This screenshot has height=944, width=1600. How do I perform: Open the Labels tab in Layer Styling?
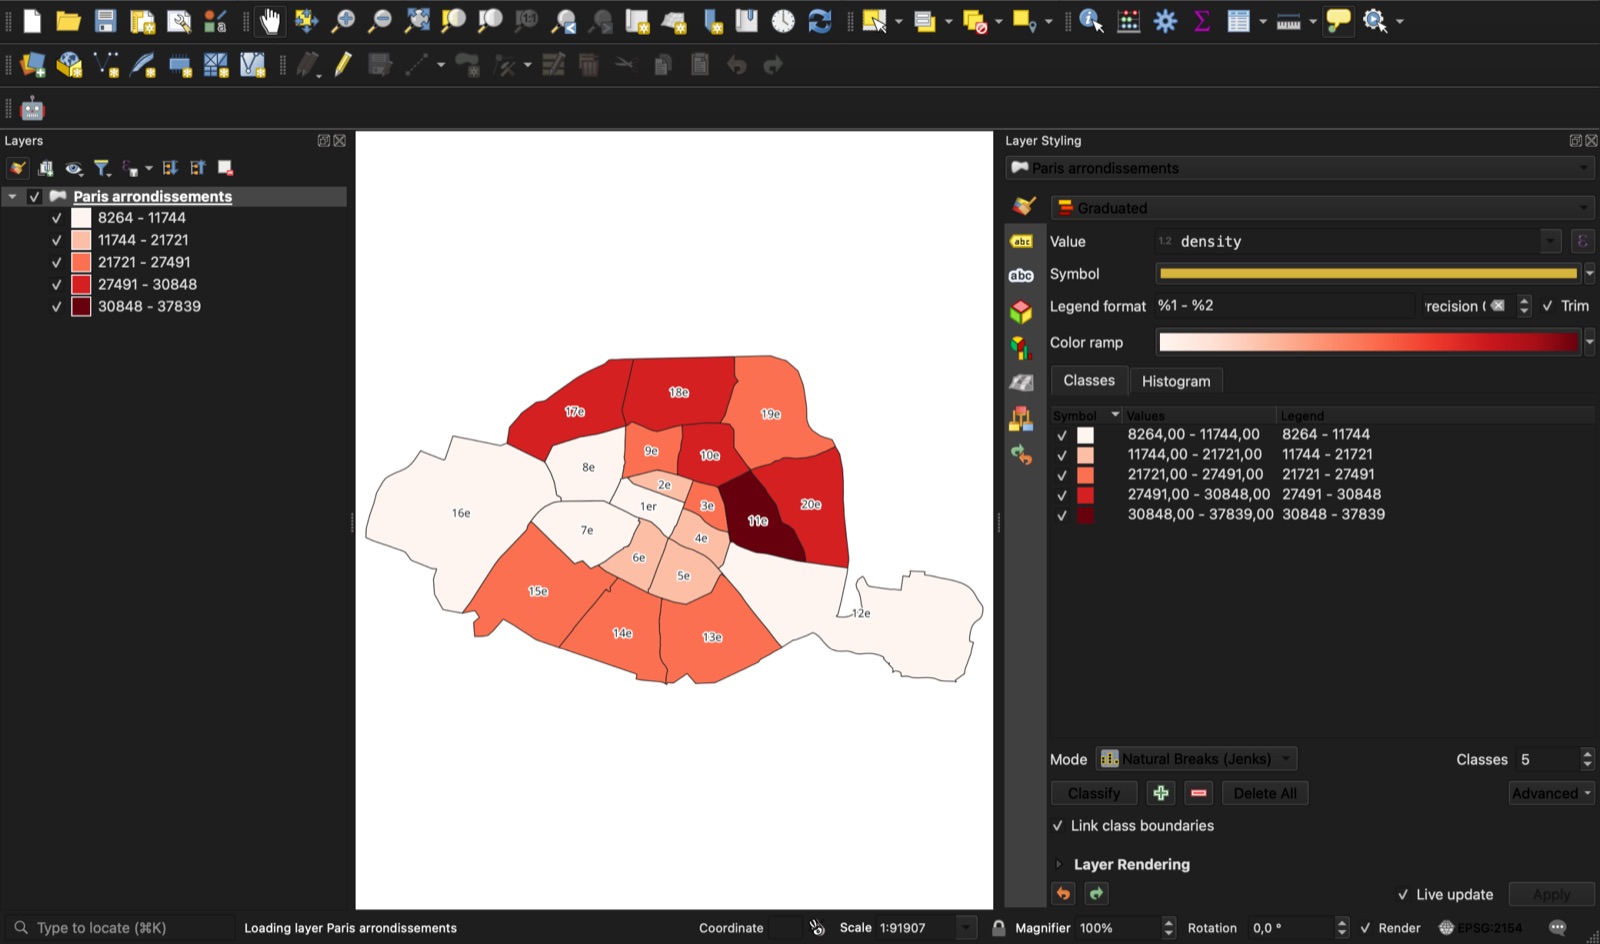(1021, 241)
